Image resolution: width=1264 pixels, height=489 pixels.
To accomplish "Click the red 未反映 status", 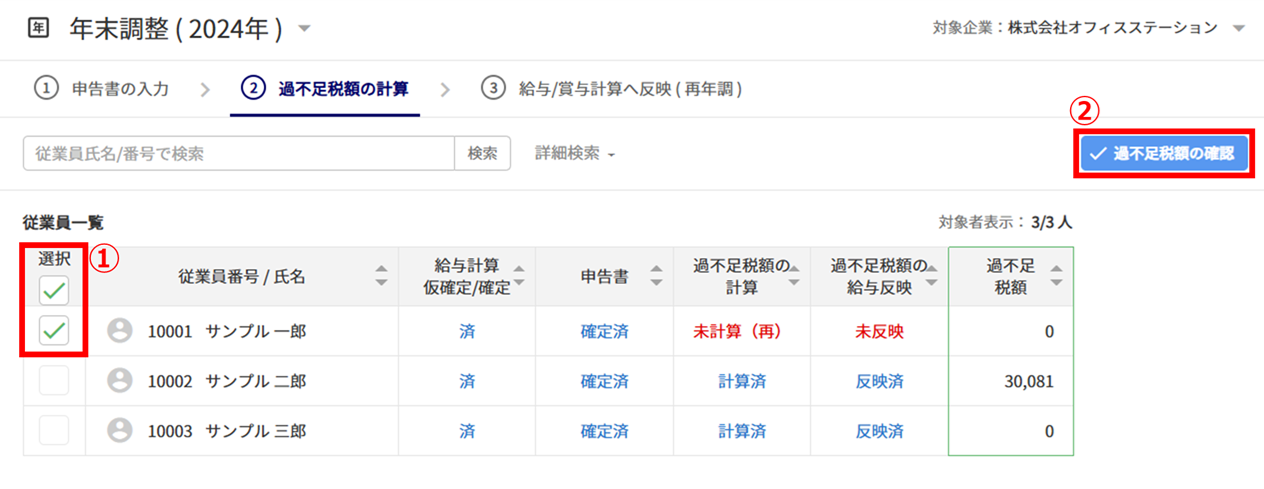I will click(880, 331).
